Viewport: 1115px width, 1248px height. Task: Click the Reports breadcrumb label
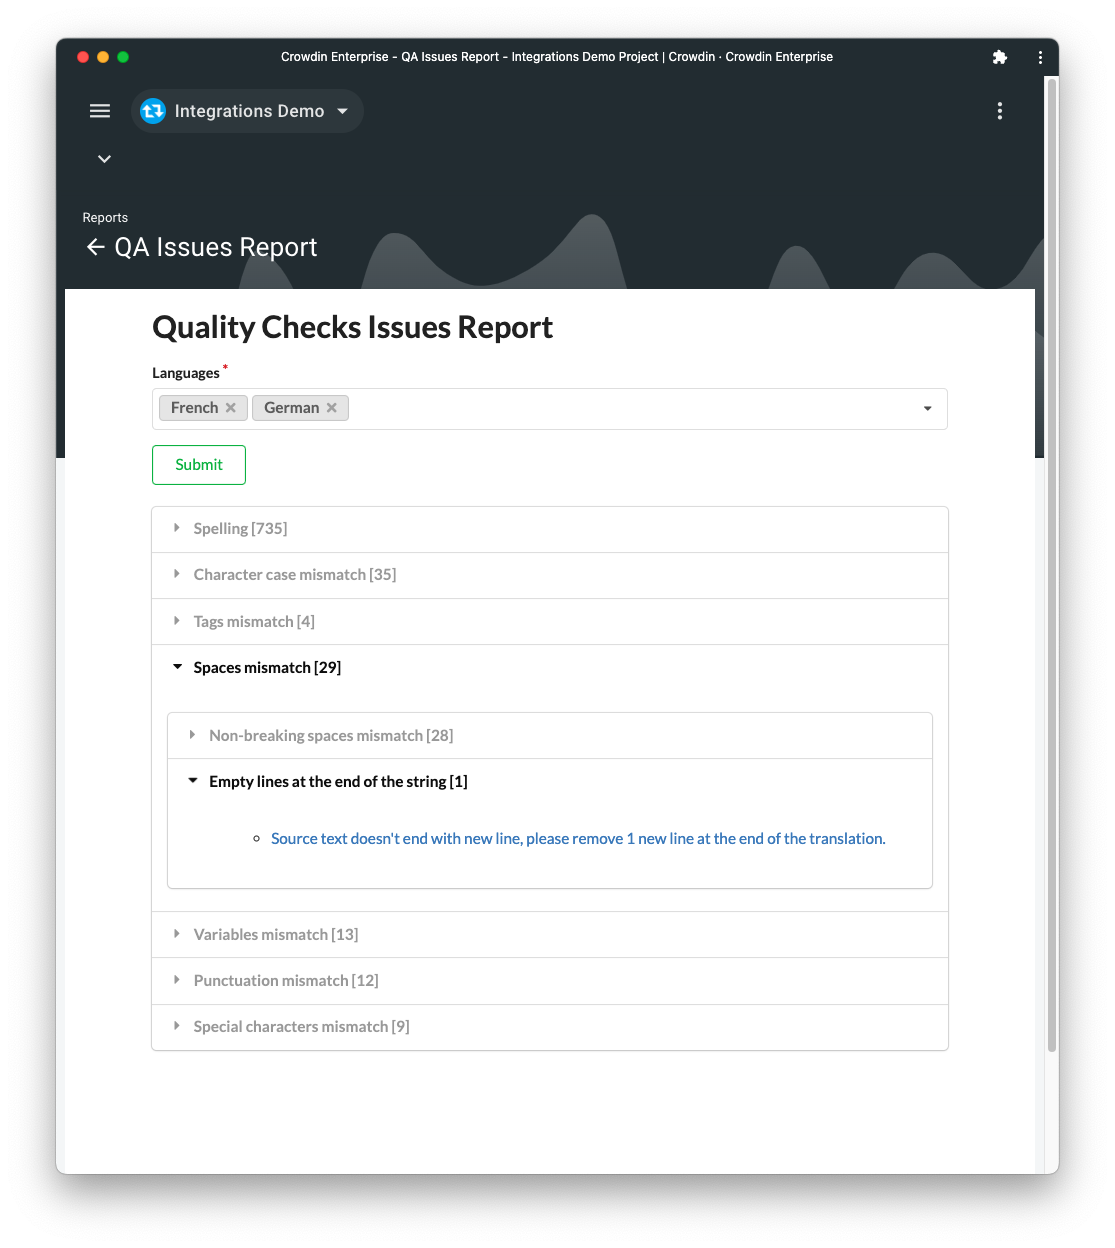(x=105, y=218)
